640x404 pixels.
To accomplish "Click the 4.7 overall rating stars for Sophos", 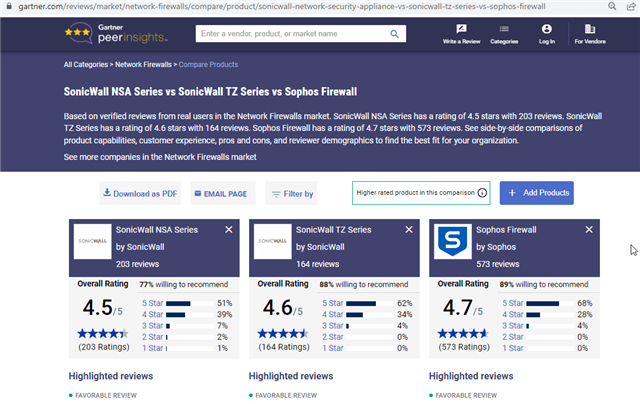I will point(463,334).
